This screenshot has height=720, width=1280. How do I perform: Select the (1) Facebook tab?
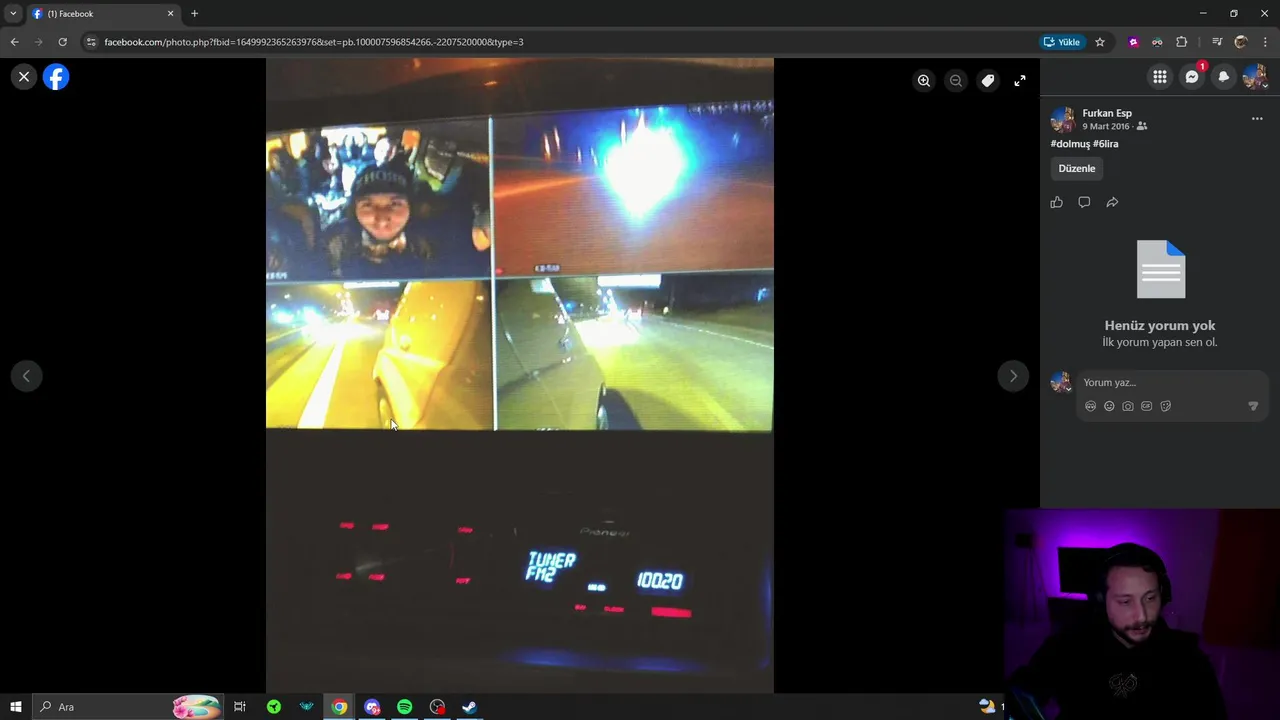tap(100, 14)
